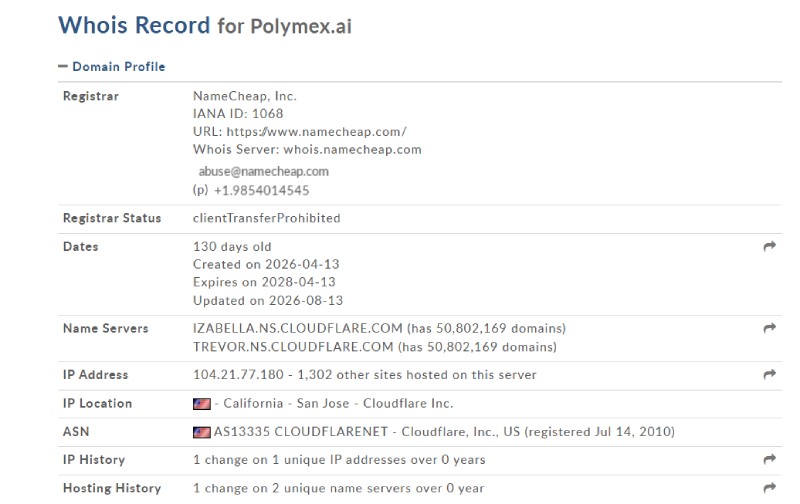Click IP History change summary text
This screenshot has width=800, height=504.
click(339, 460)
